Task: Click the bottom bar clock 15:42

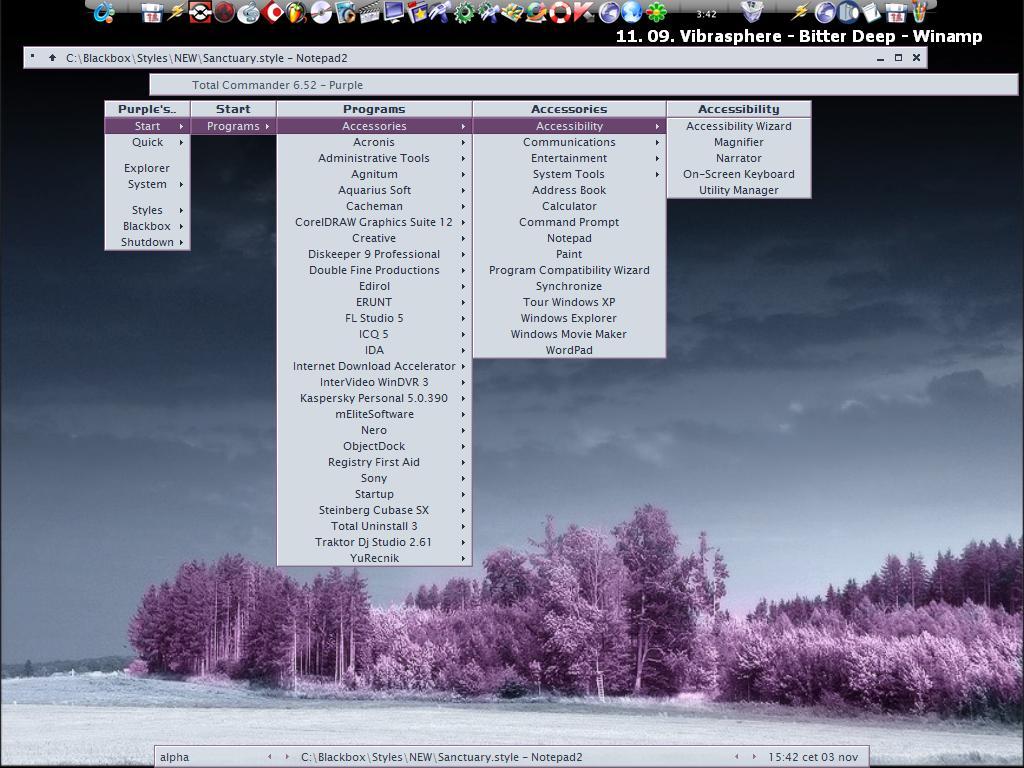Action: point(813,757)
